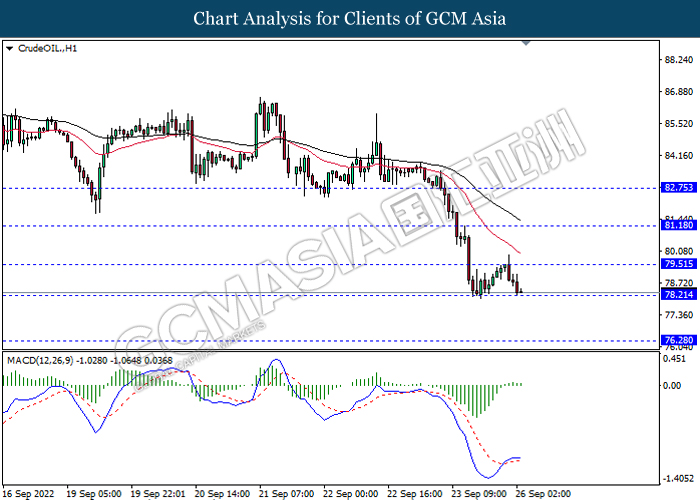The image size is (700, 500).
Task: Click the 26 Sep 02:00 time label
Action: tap(544, 494)
